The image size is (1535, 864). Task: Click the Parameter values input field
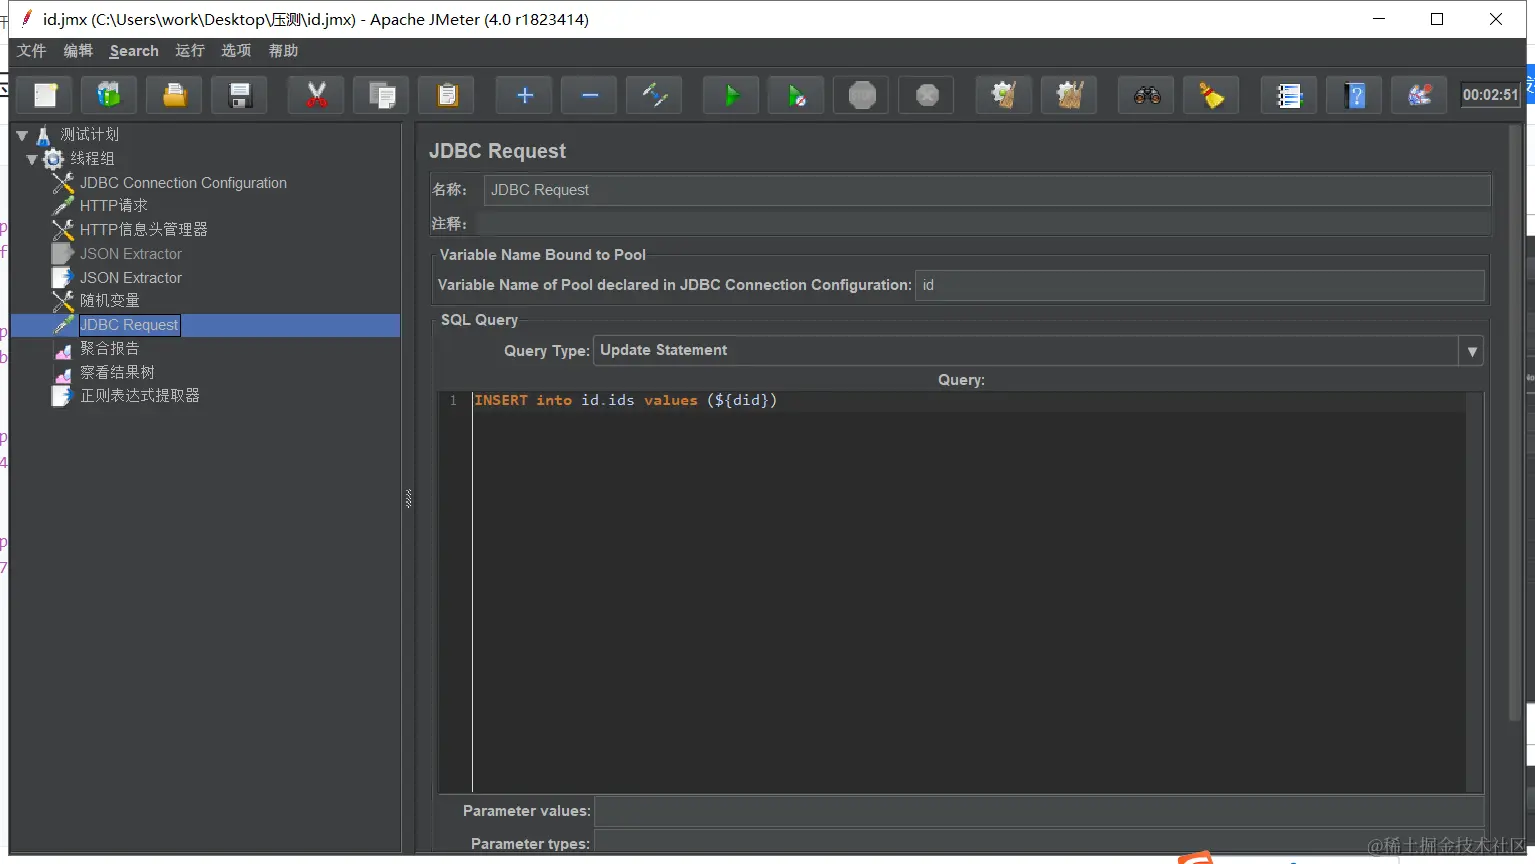tap(1038, 811)
